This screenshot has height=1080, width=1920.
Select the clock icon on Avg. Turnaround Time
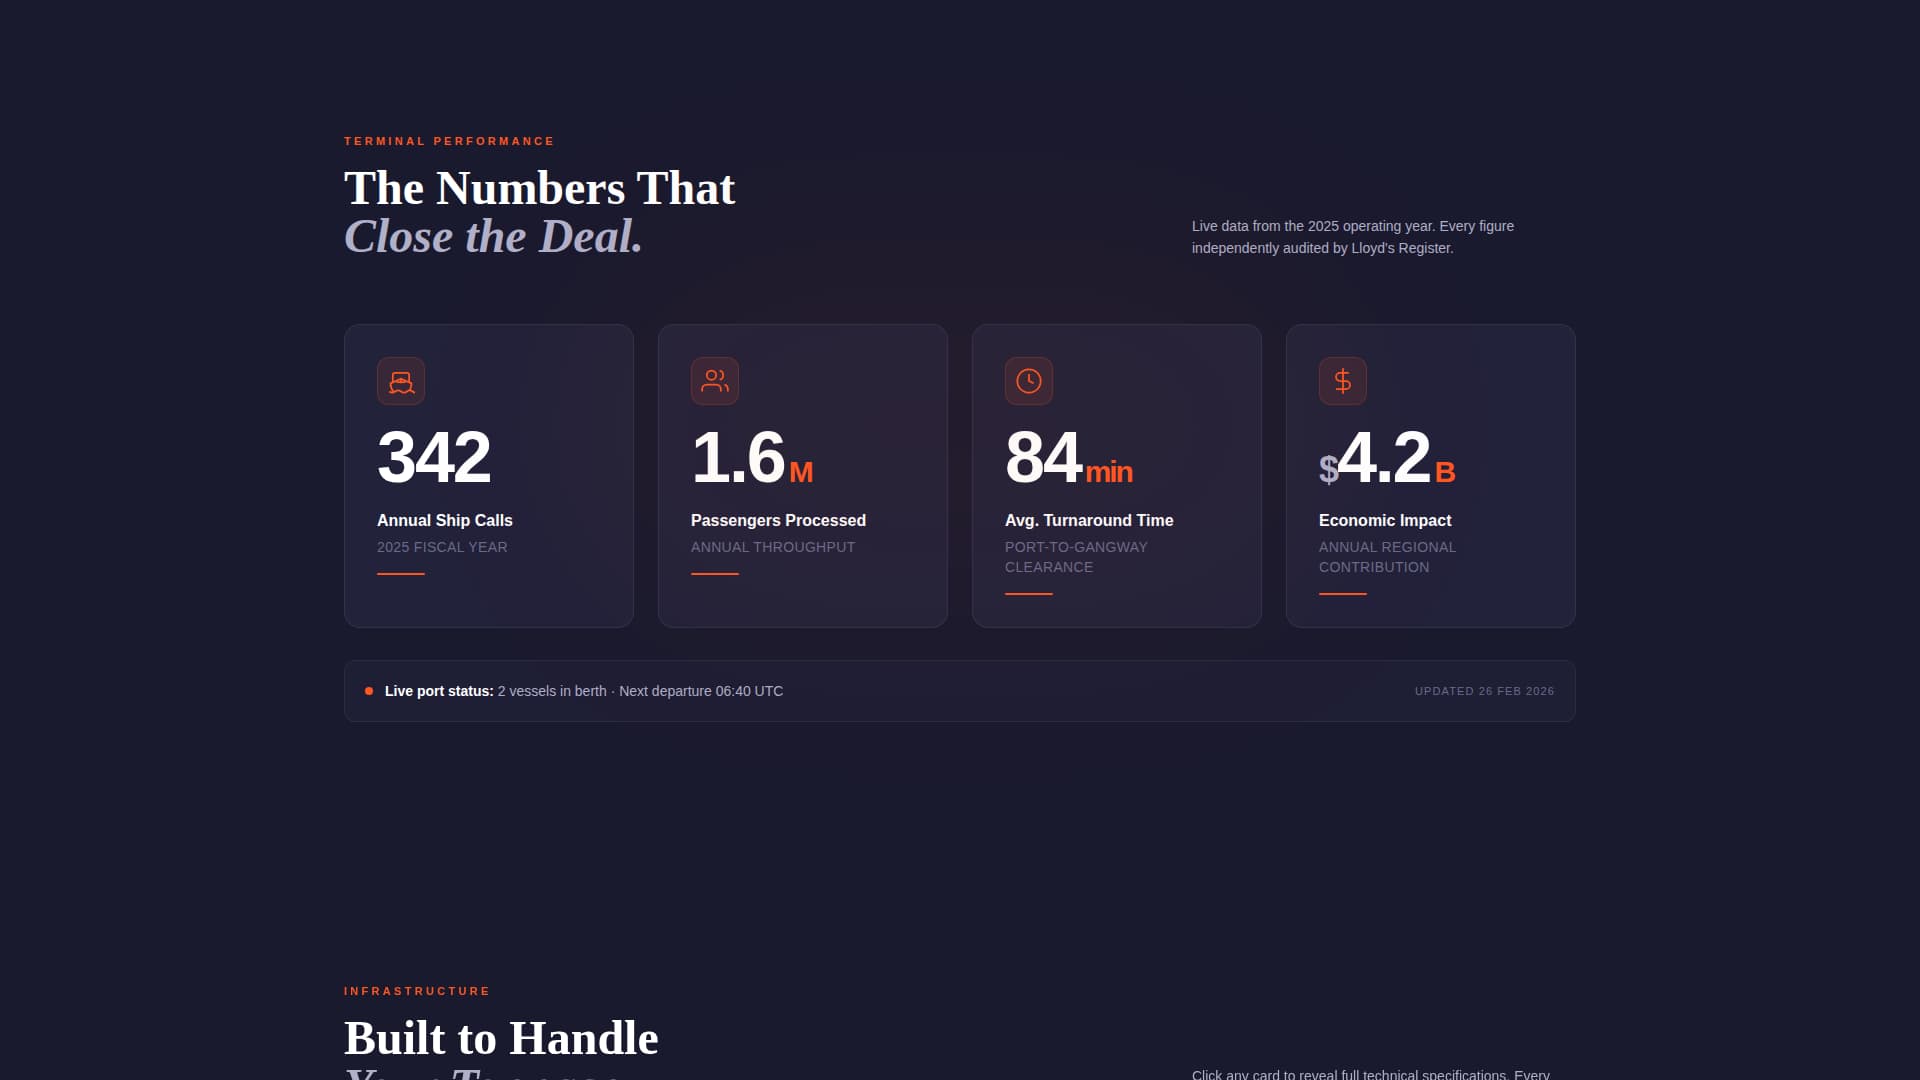[1029, 381]
